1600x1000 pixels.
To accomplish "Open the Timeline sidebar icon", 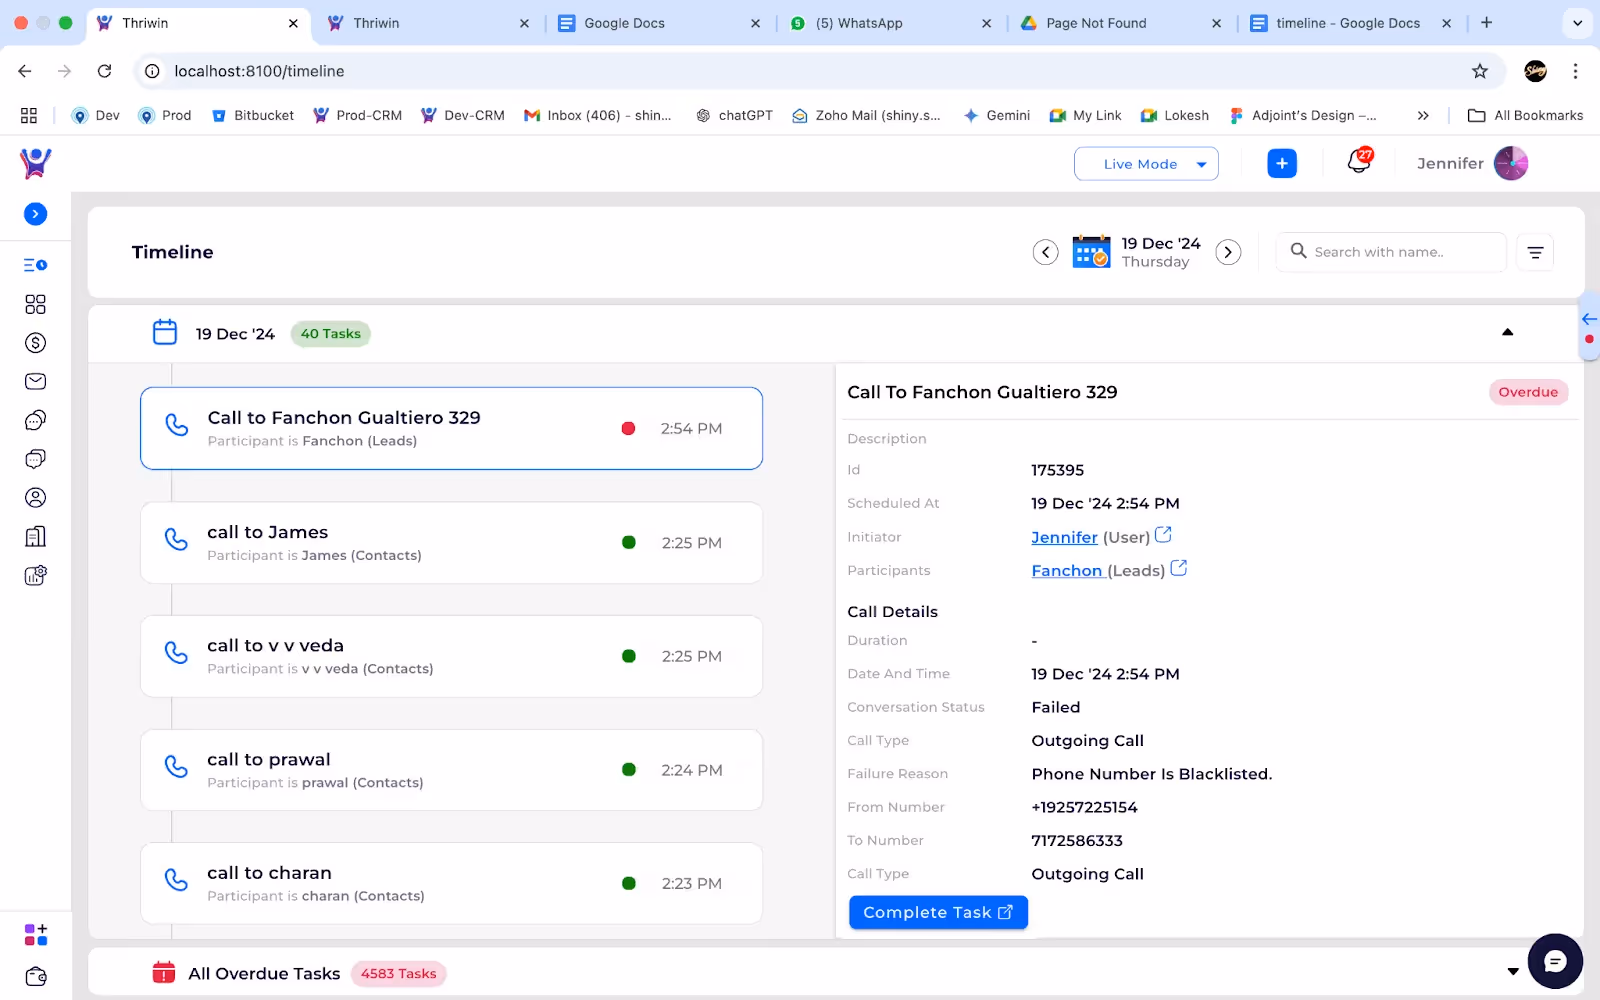I will [x=35, y=265].
